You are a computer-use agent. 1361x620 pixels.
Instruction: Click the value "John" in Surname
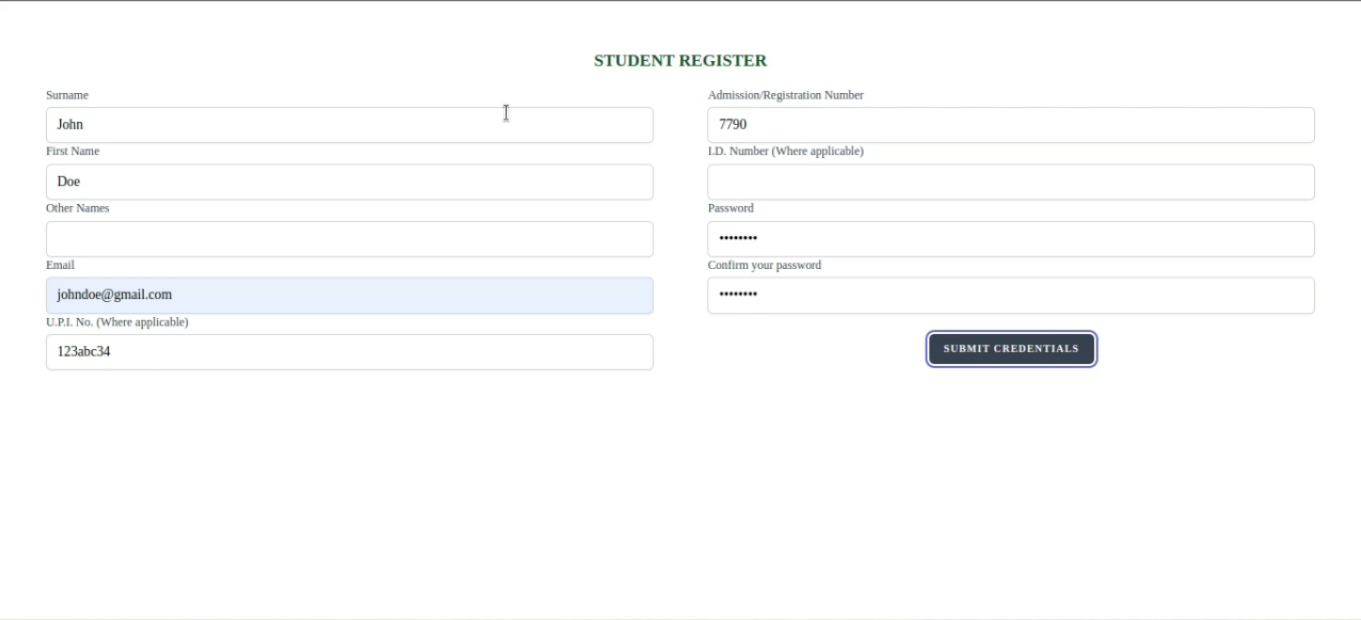tap(70, 124)
